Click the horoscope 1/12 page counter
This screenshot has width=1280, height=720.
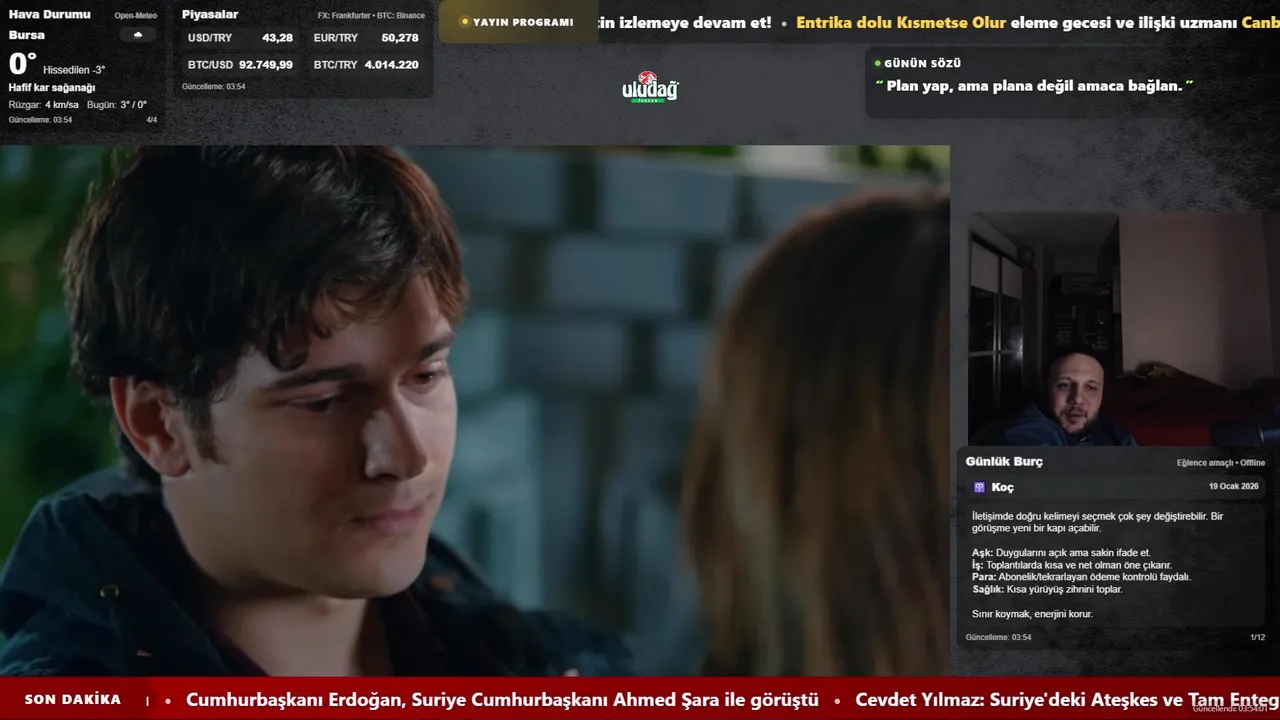1257,637
